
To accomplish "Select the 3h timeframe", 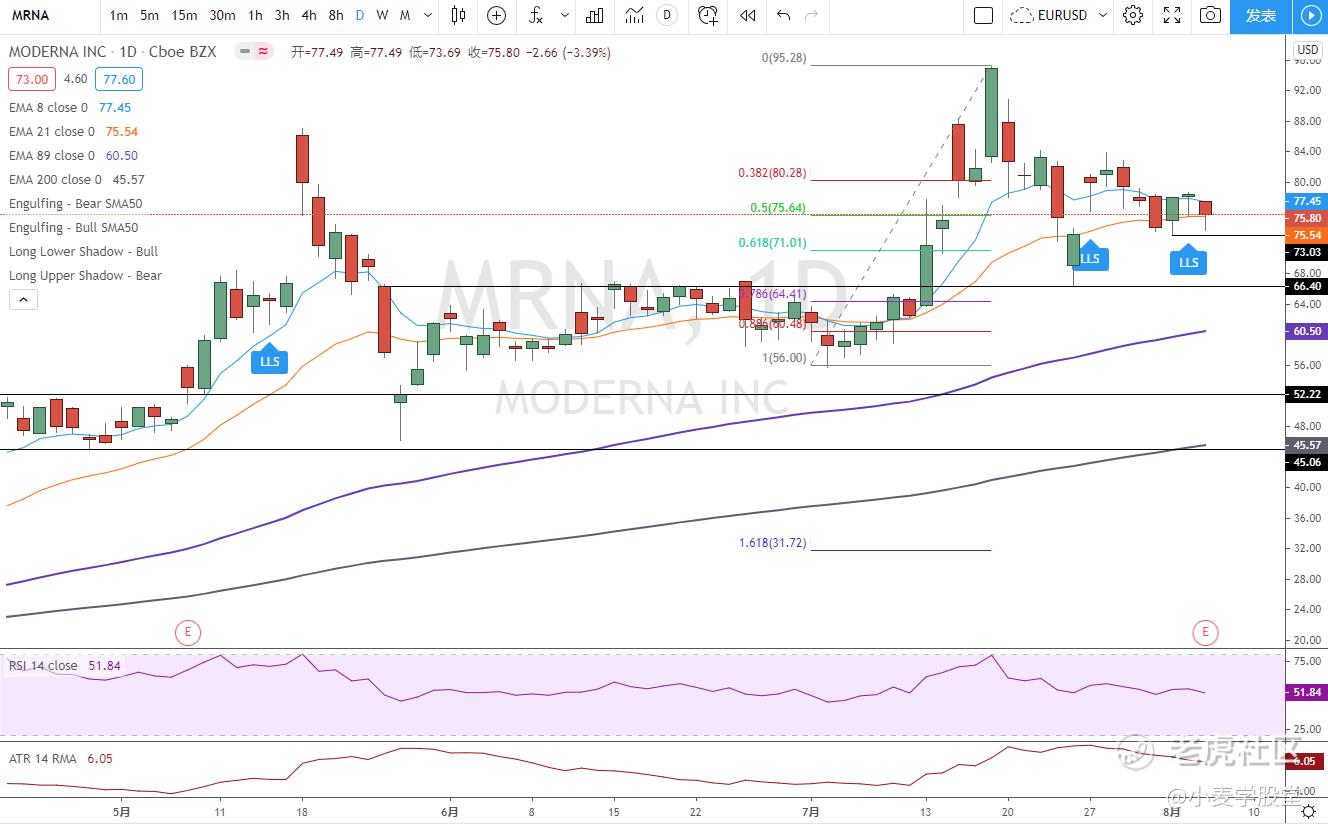I will (x=282, y=15).
